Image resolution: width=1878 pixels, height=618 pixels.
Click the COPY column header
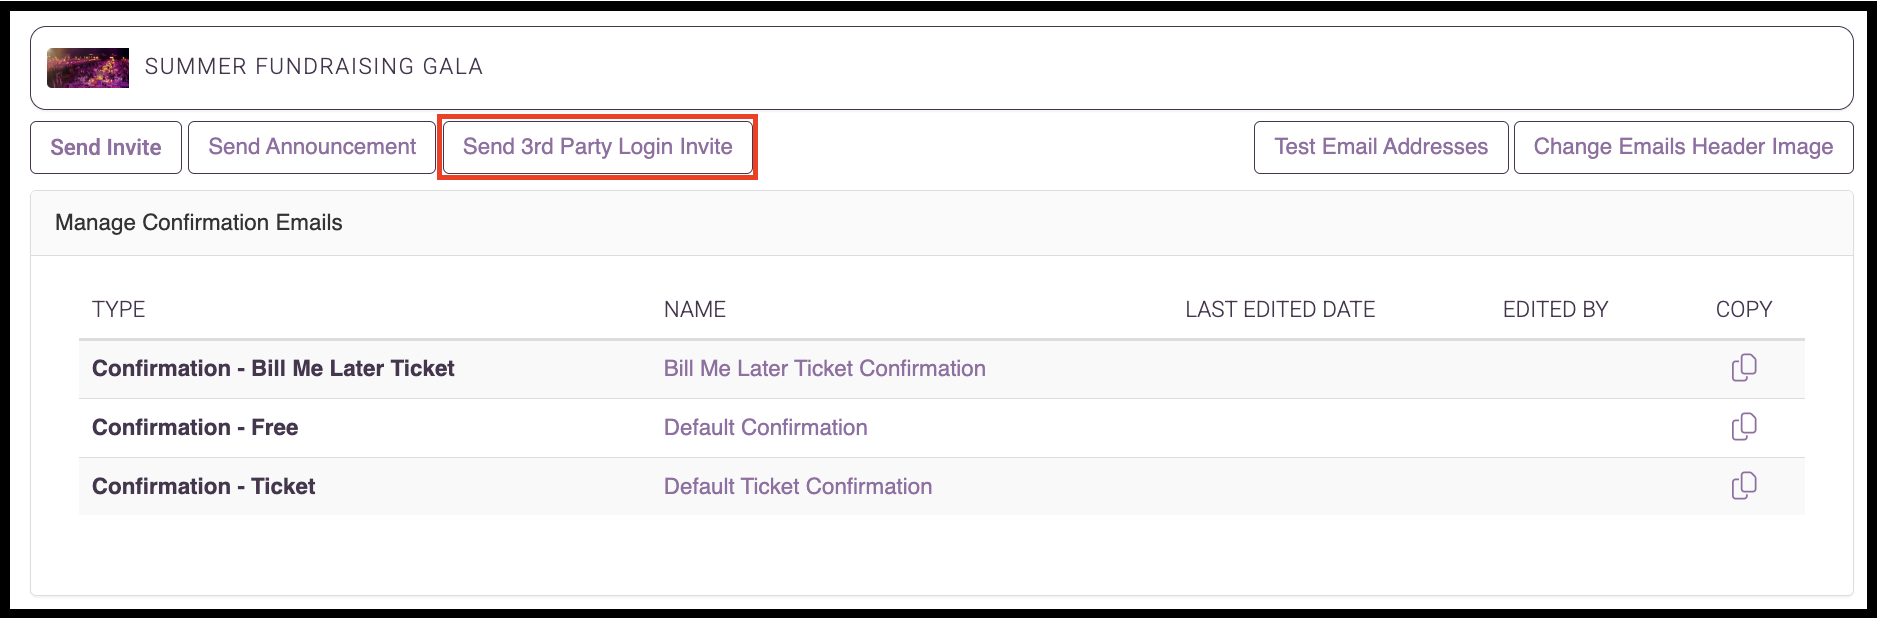coord(1744,309)
